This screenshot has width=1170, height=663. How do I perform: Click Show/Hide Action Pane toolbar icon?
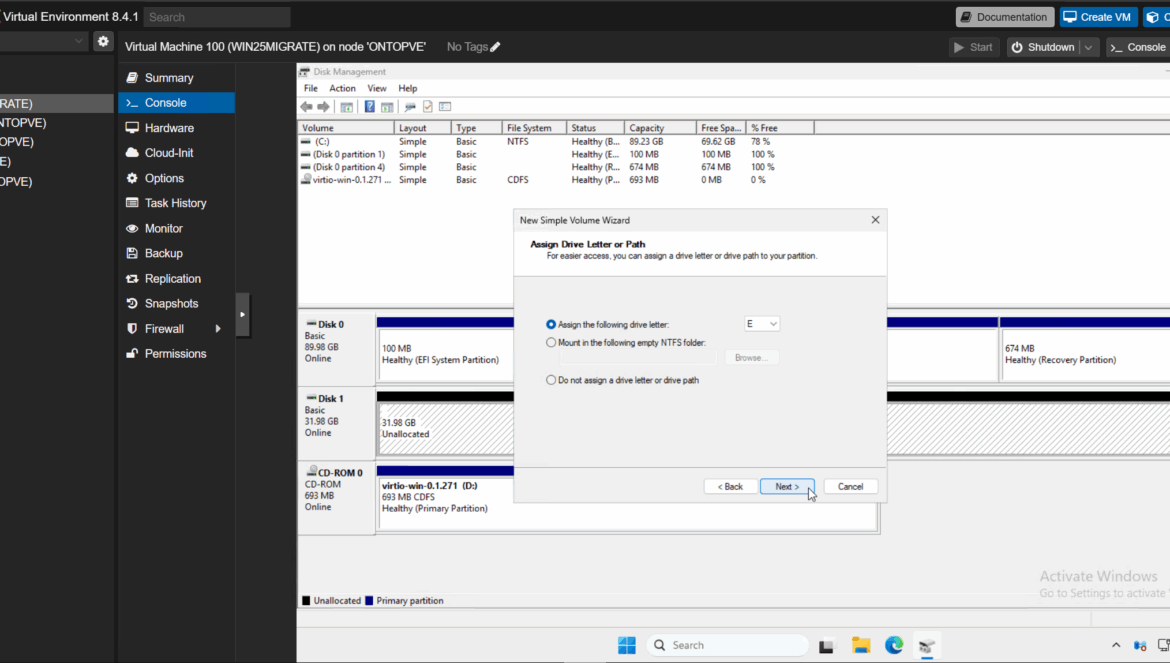[387, 107]
